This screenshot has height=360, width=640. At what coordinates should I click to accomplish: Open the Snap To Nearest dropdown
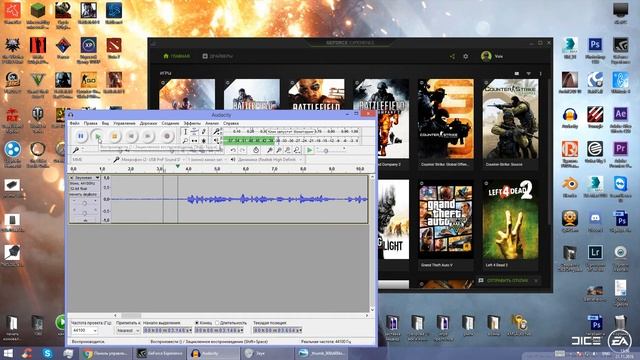(x=128, y=330)
